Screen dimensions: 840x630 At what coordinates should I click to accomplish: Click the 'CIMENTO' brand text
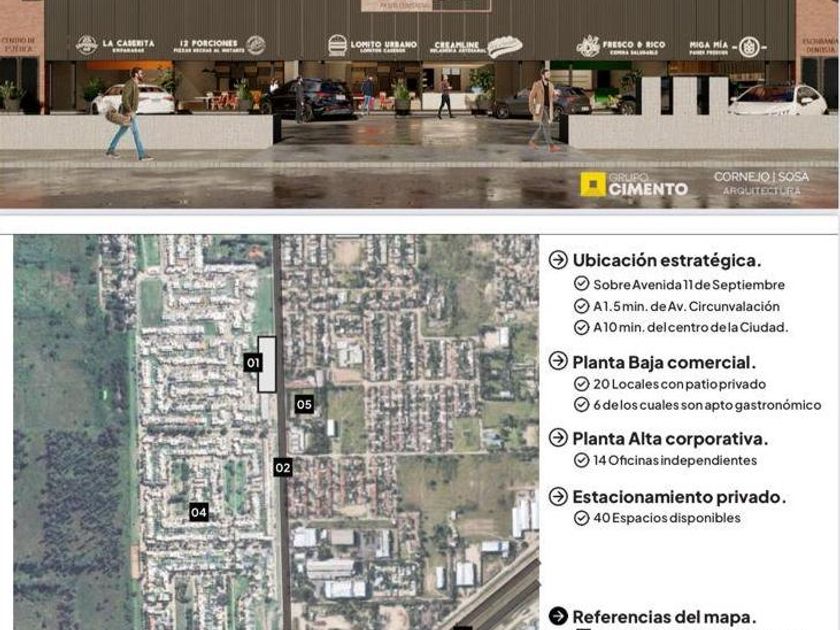pyautogui.click(x=648, y=189)
